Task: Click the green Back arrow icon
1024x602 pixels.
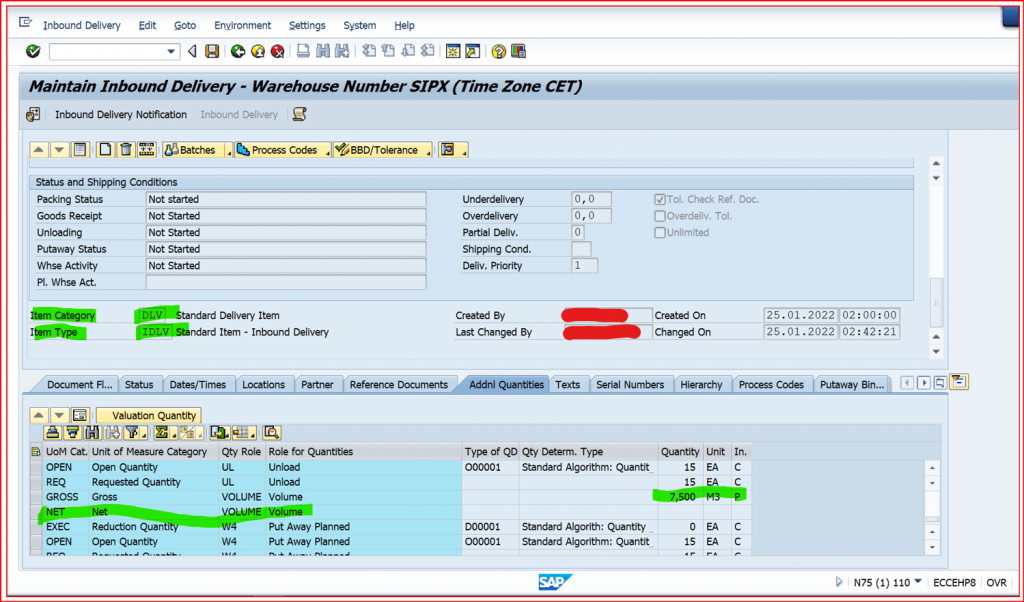Action: pyautogui.click(x=238, y=51)
